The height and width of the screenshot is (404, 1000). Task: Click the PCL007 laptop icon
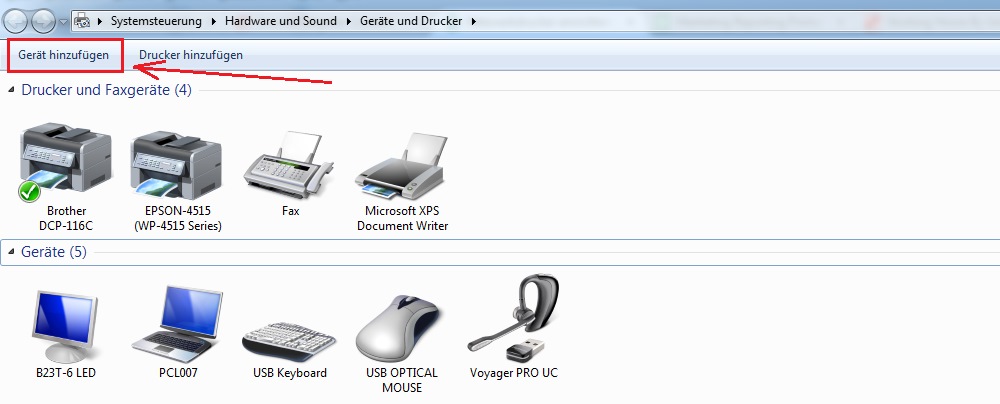(x=176, y=325)
